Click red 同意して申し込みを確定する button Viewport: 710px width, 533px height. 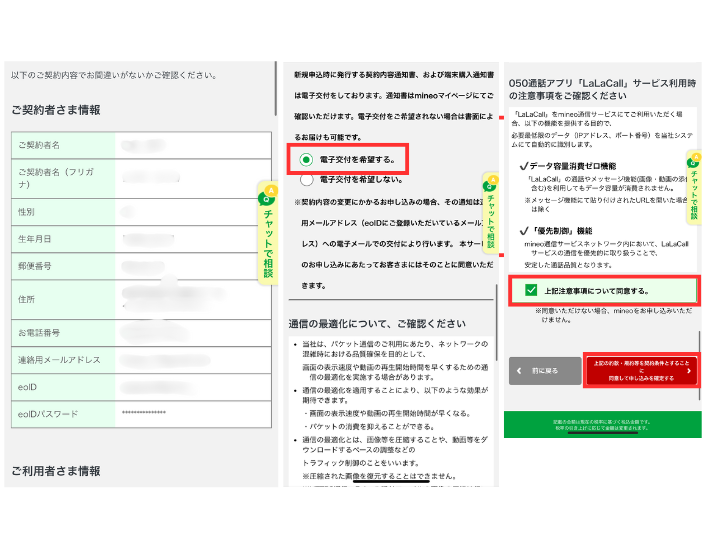click(641, 370)
